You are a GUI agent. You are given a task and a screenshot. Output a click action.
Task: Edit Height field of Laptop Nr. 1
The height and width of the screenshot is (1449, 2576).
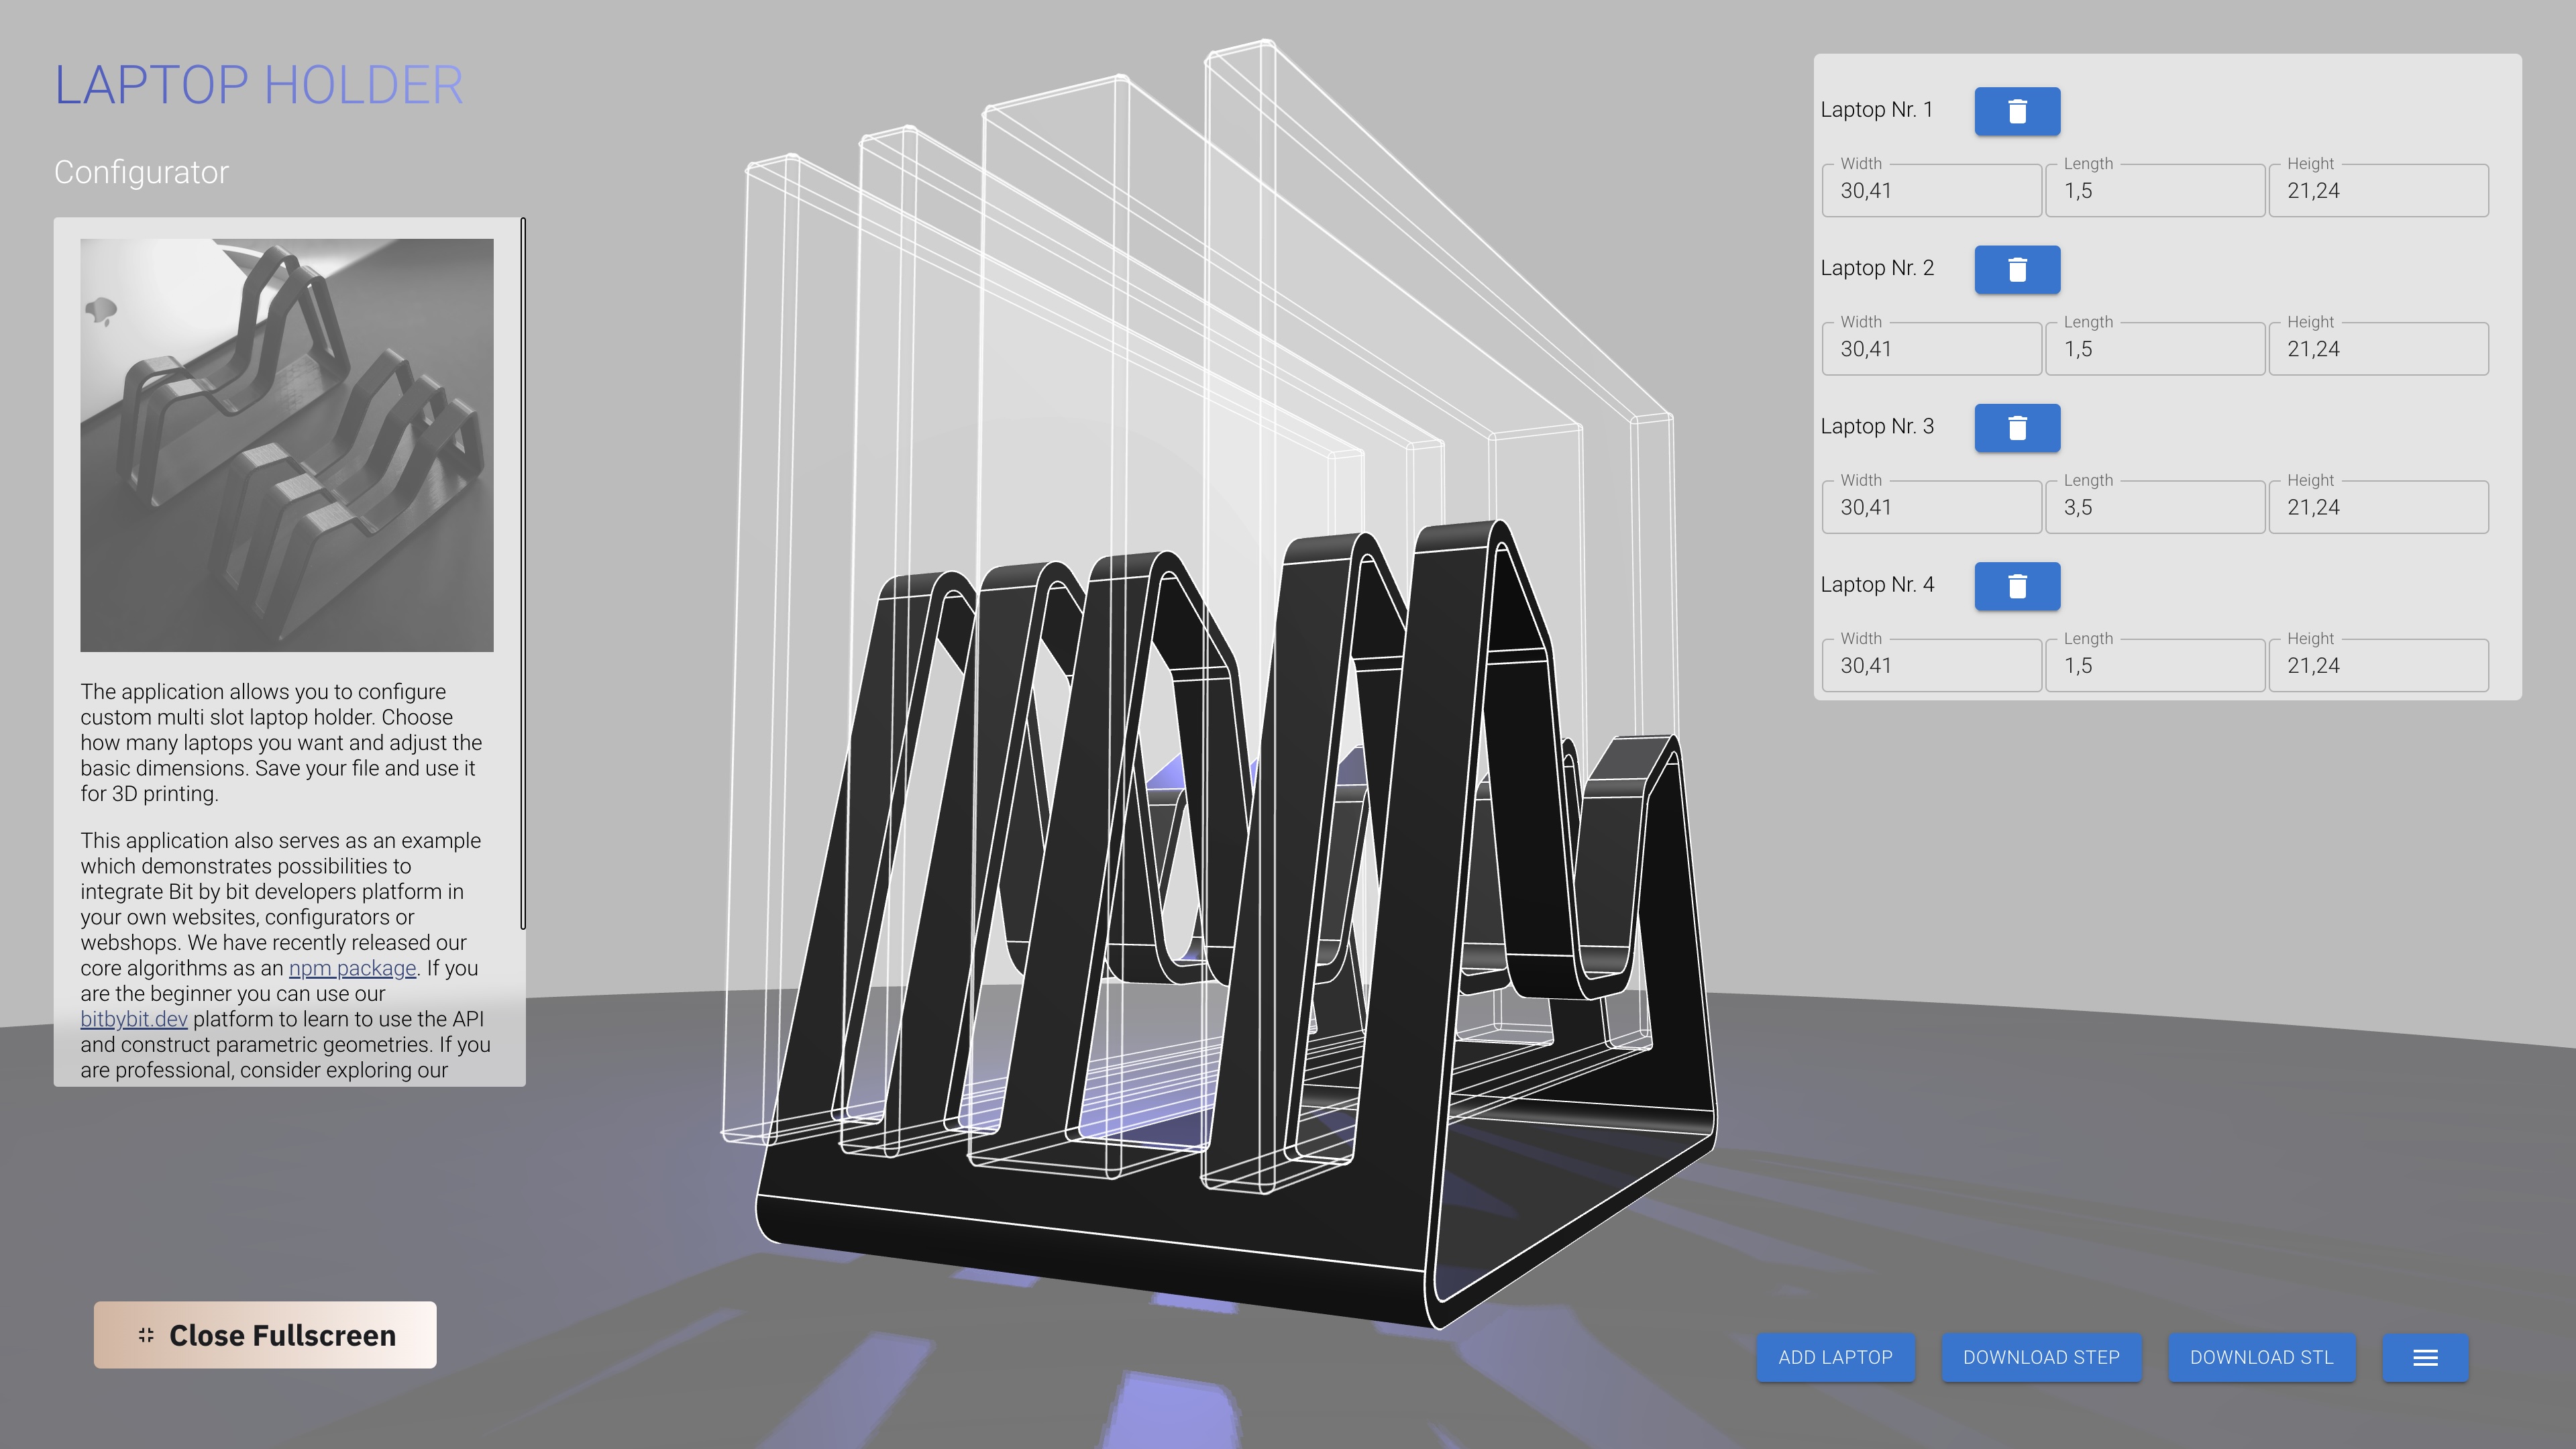pos(2378,190)
